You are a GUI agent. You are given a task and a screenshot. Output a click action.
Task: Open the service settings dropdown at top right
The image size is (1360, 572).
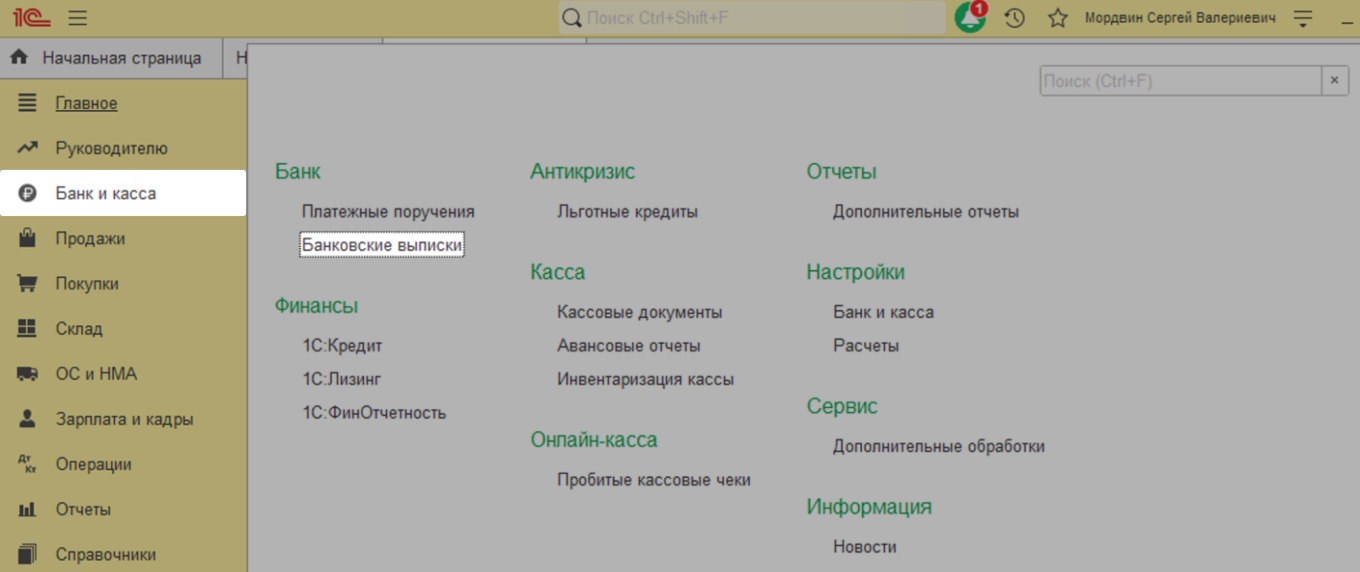[x=1302, y=18]
